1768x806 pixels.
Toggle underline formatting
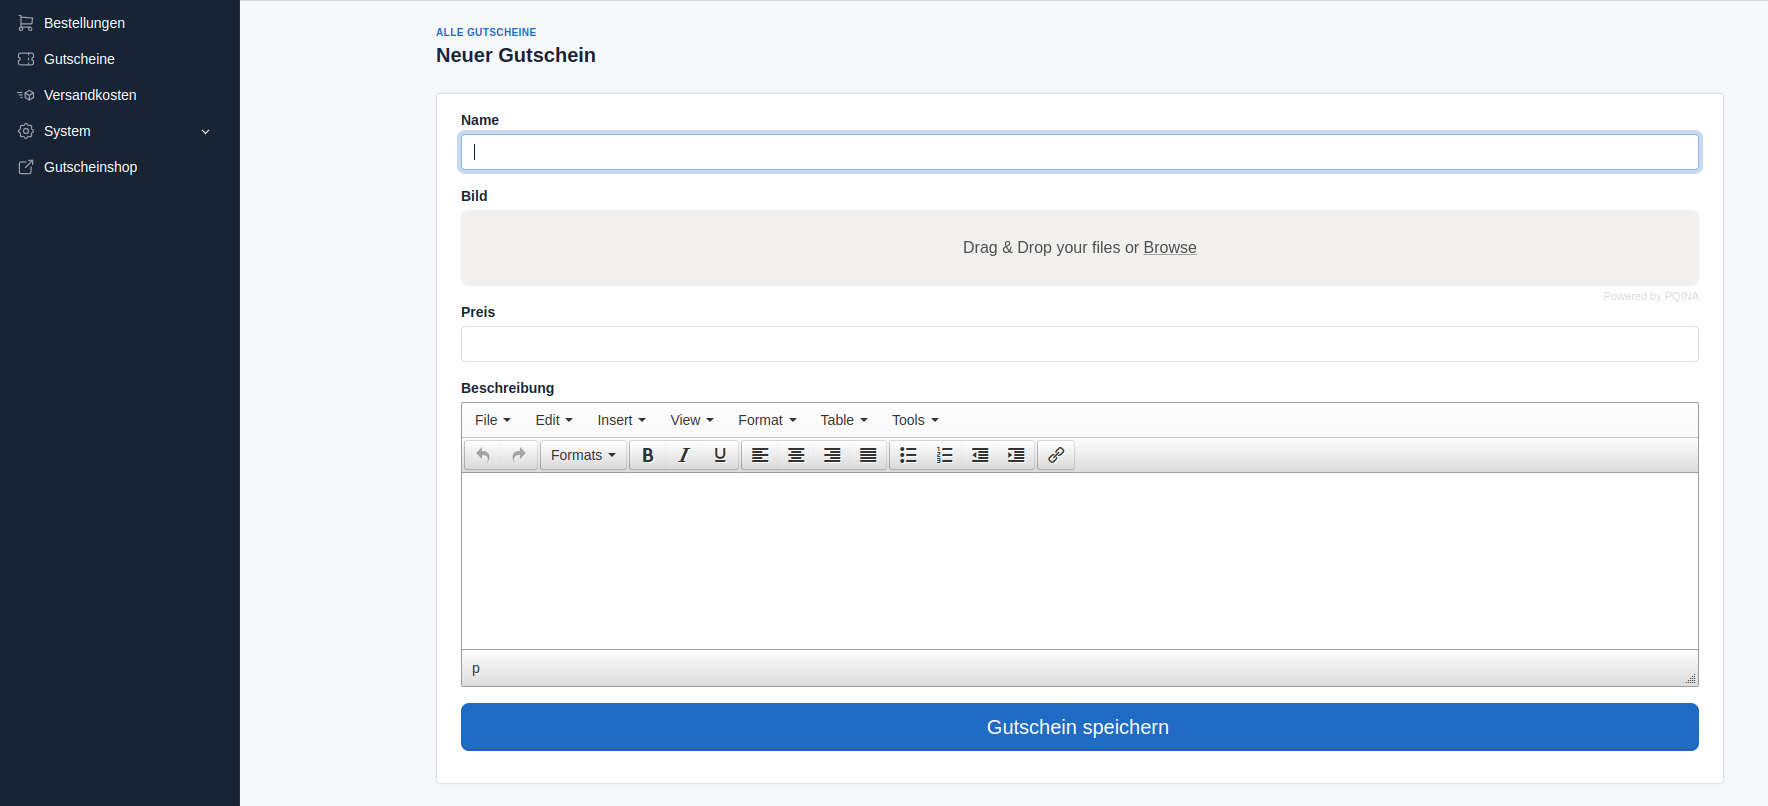720,455
